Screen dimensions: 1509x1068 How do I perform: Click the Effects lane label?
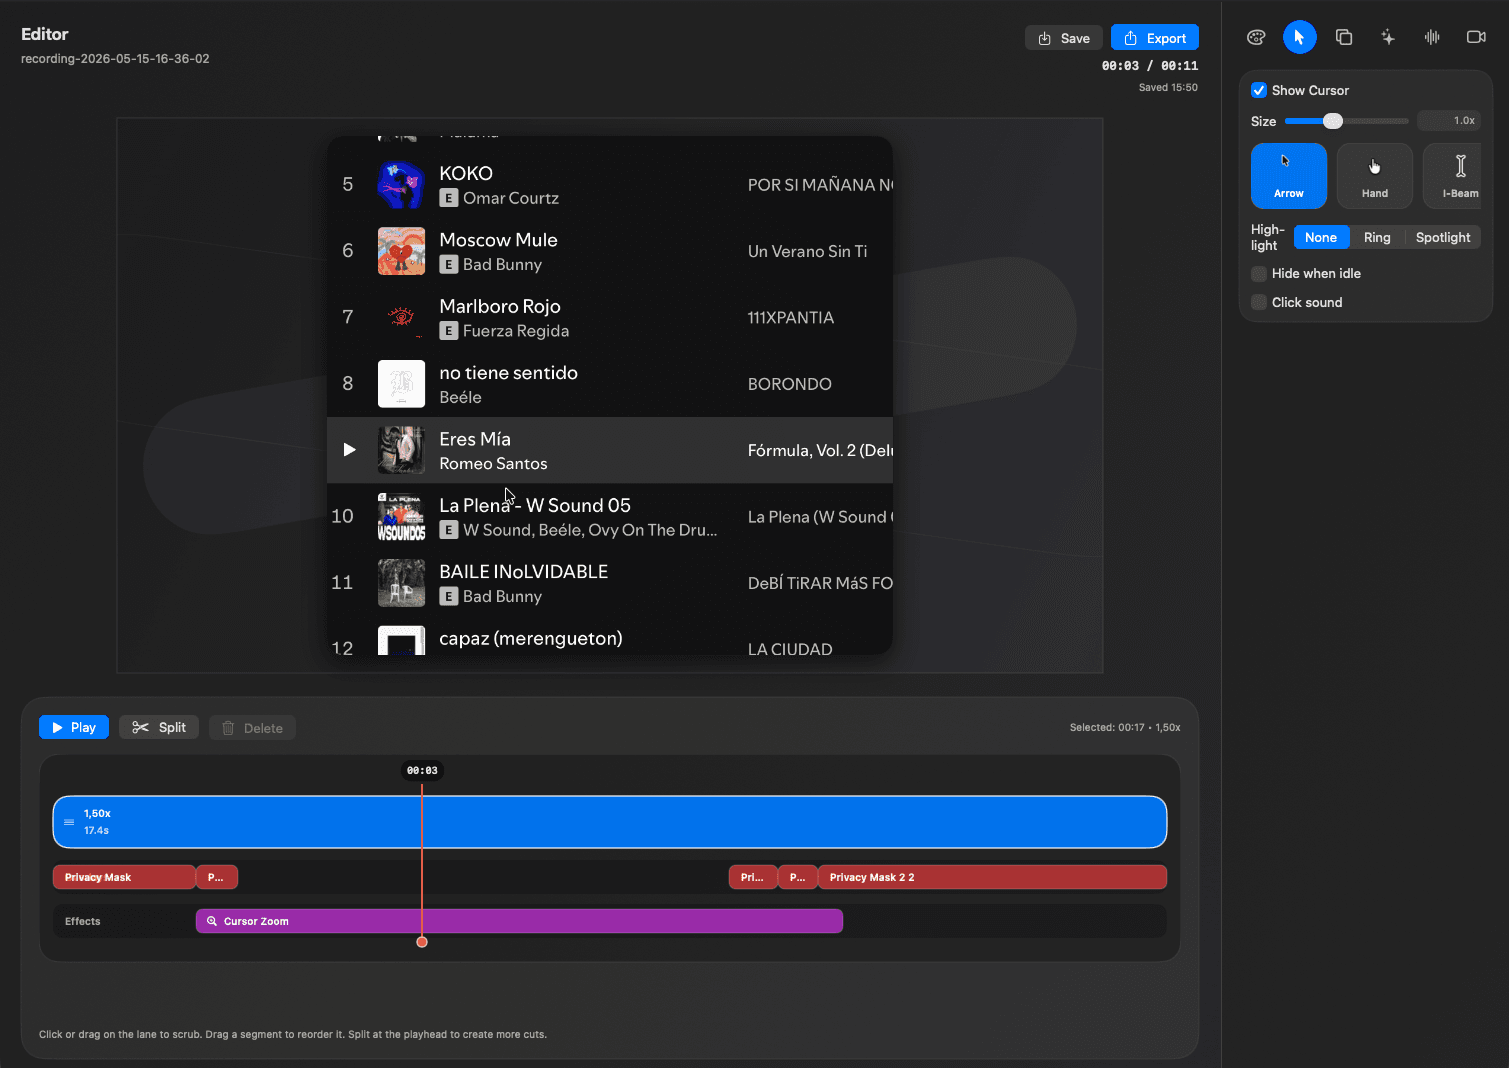82,921
